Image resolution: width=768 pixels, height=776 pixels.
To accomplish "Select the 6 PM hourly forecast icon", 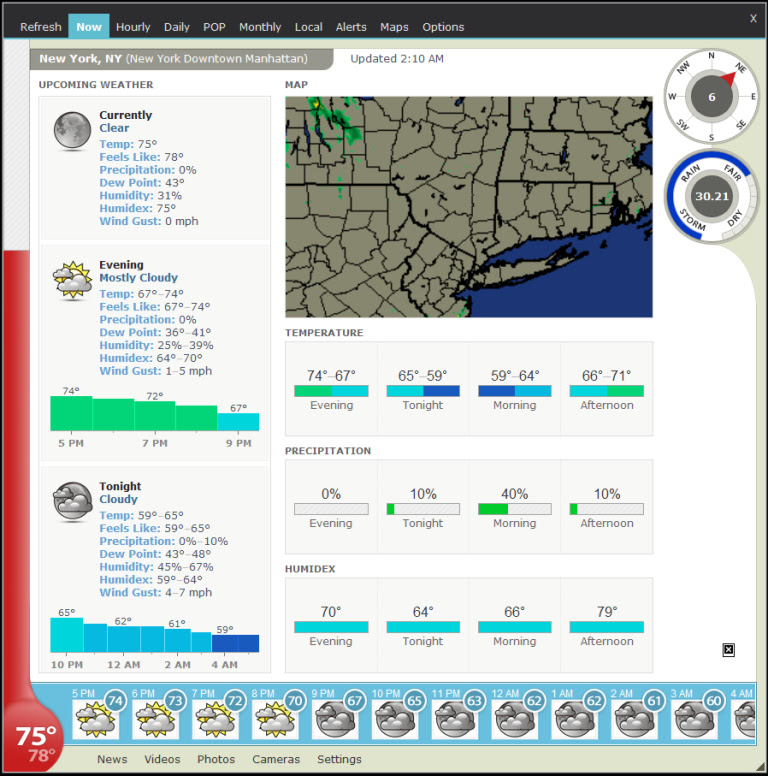I will (156, 720).
